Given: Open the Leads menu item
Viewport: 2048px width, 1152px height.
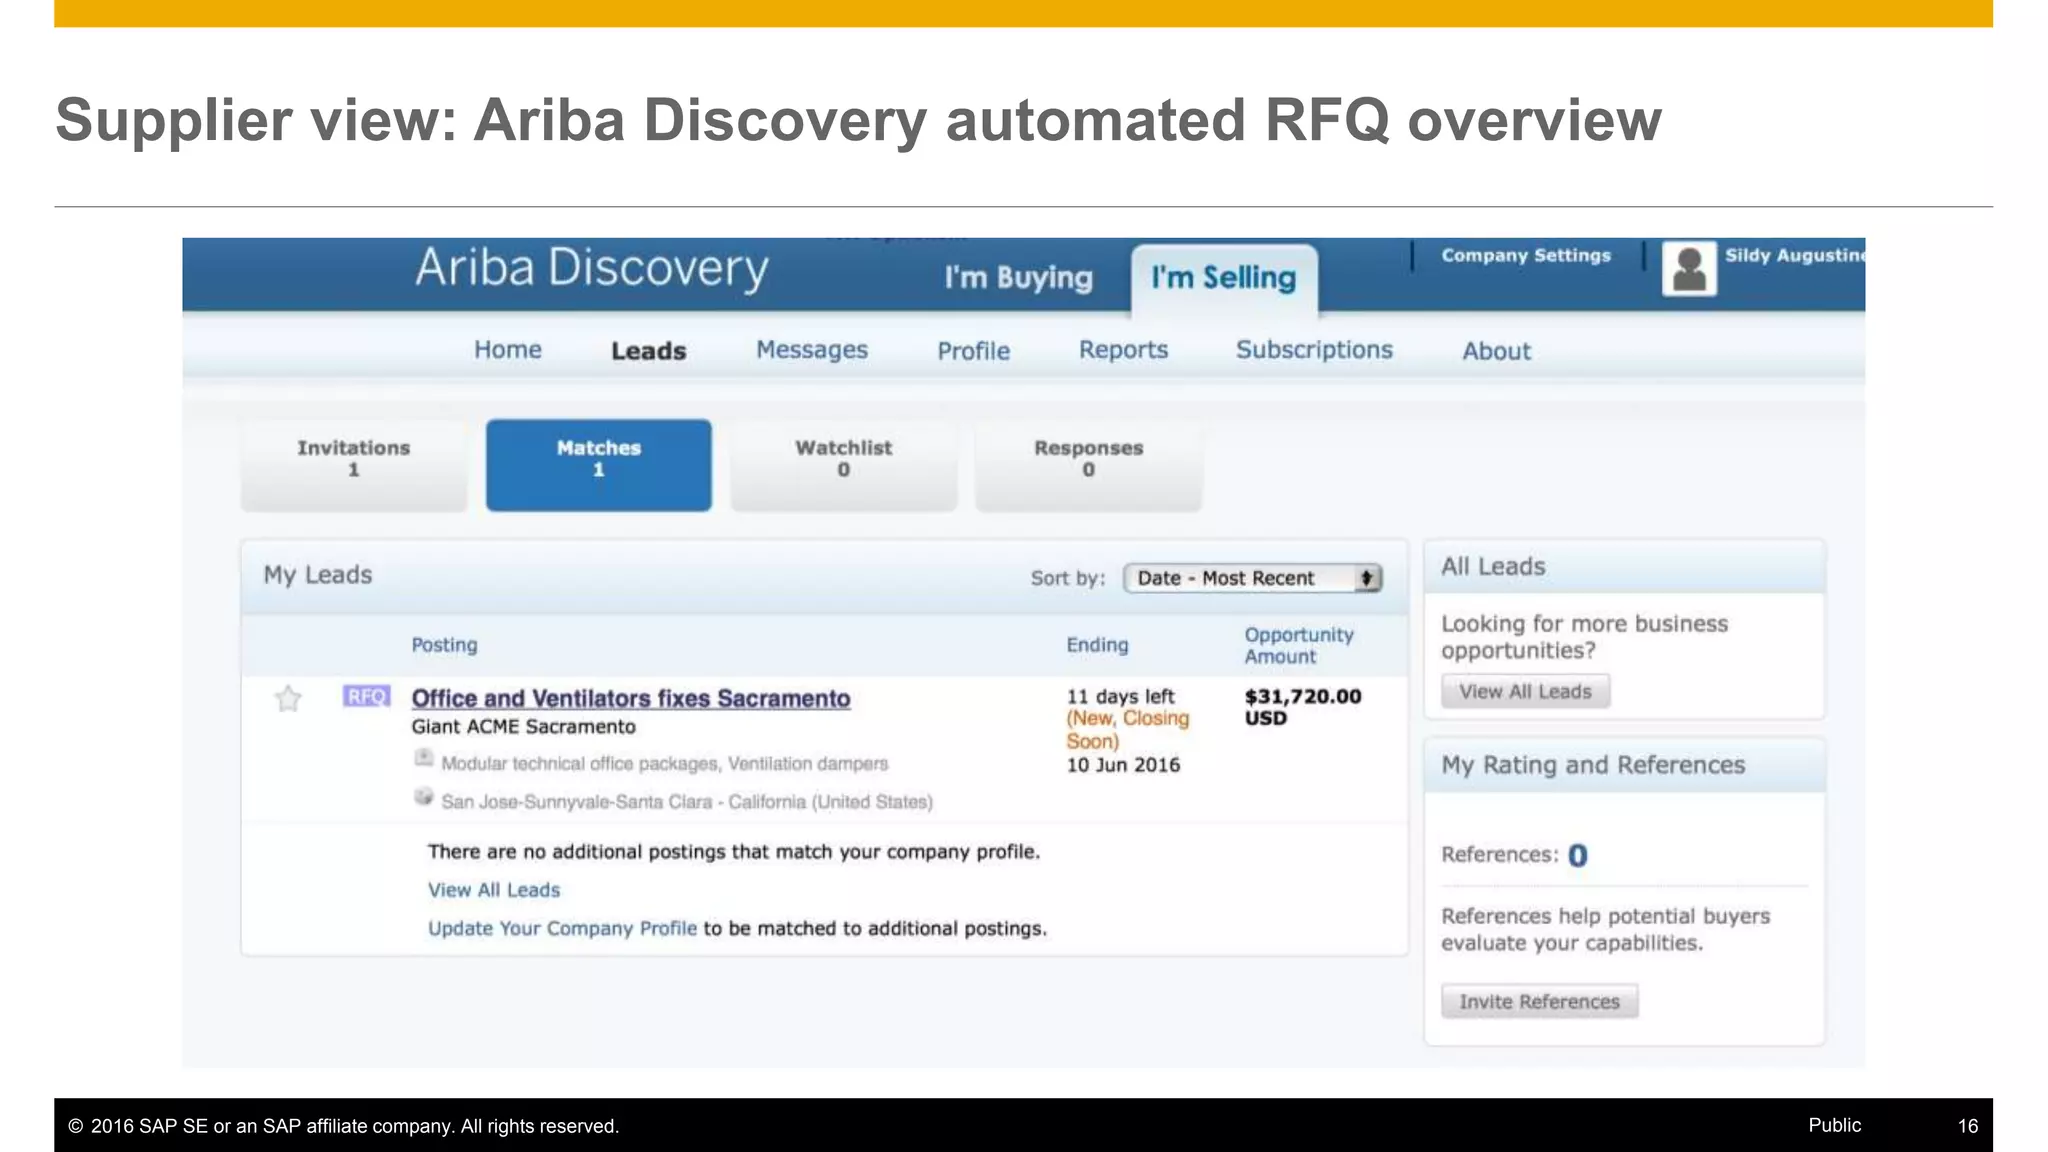Looking at the screenshot, I should pyautogui.click(x=649, y=351).
